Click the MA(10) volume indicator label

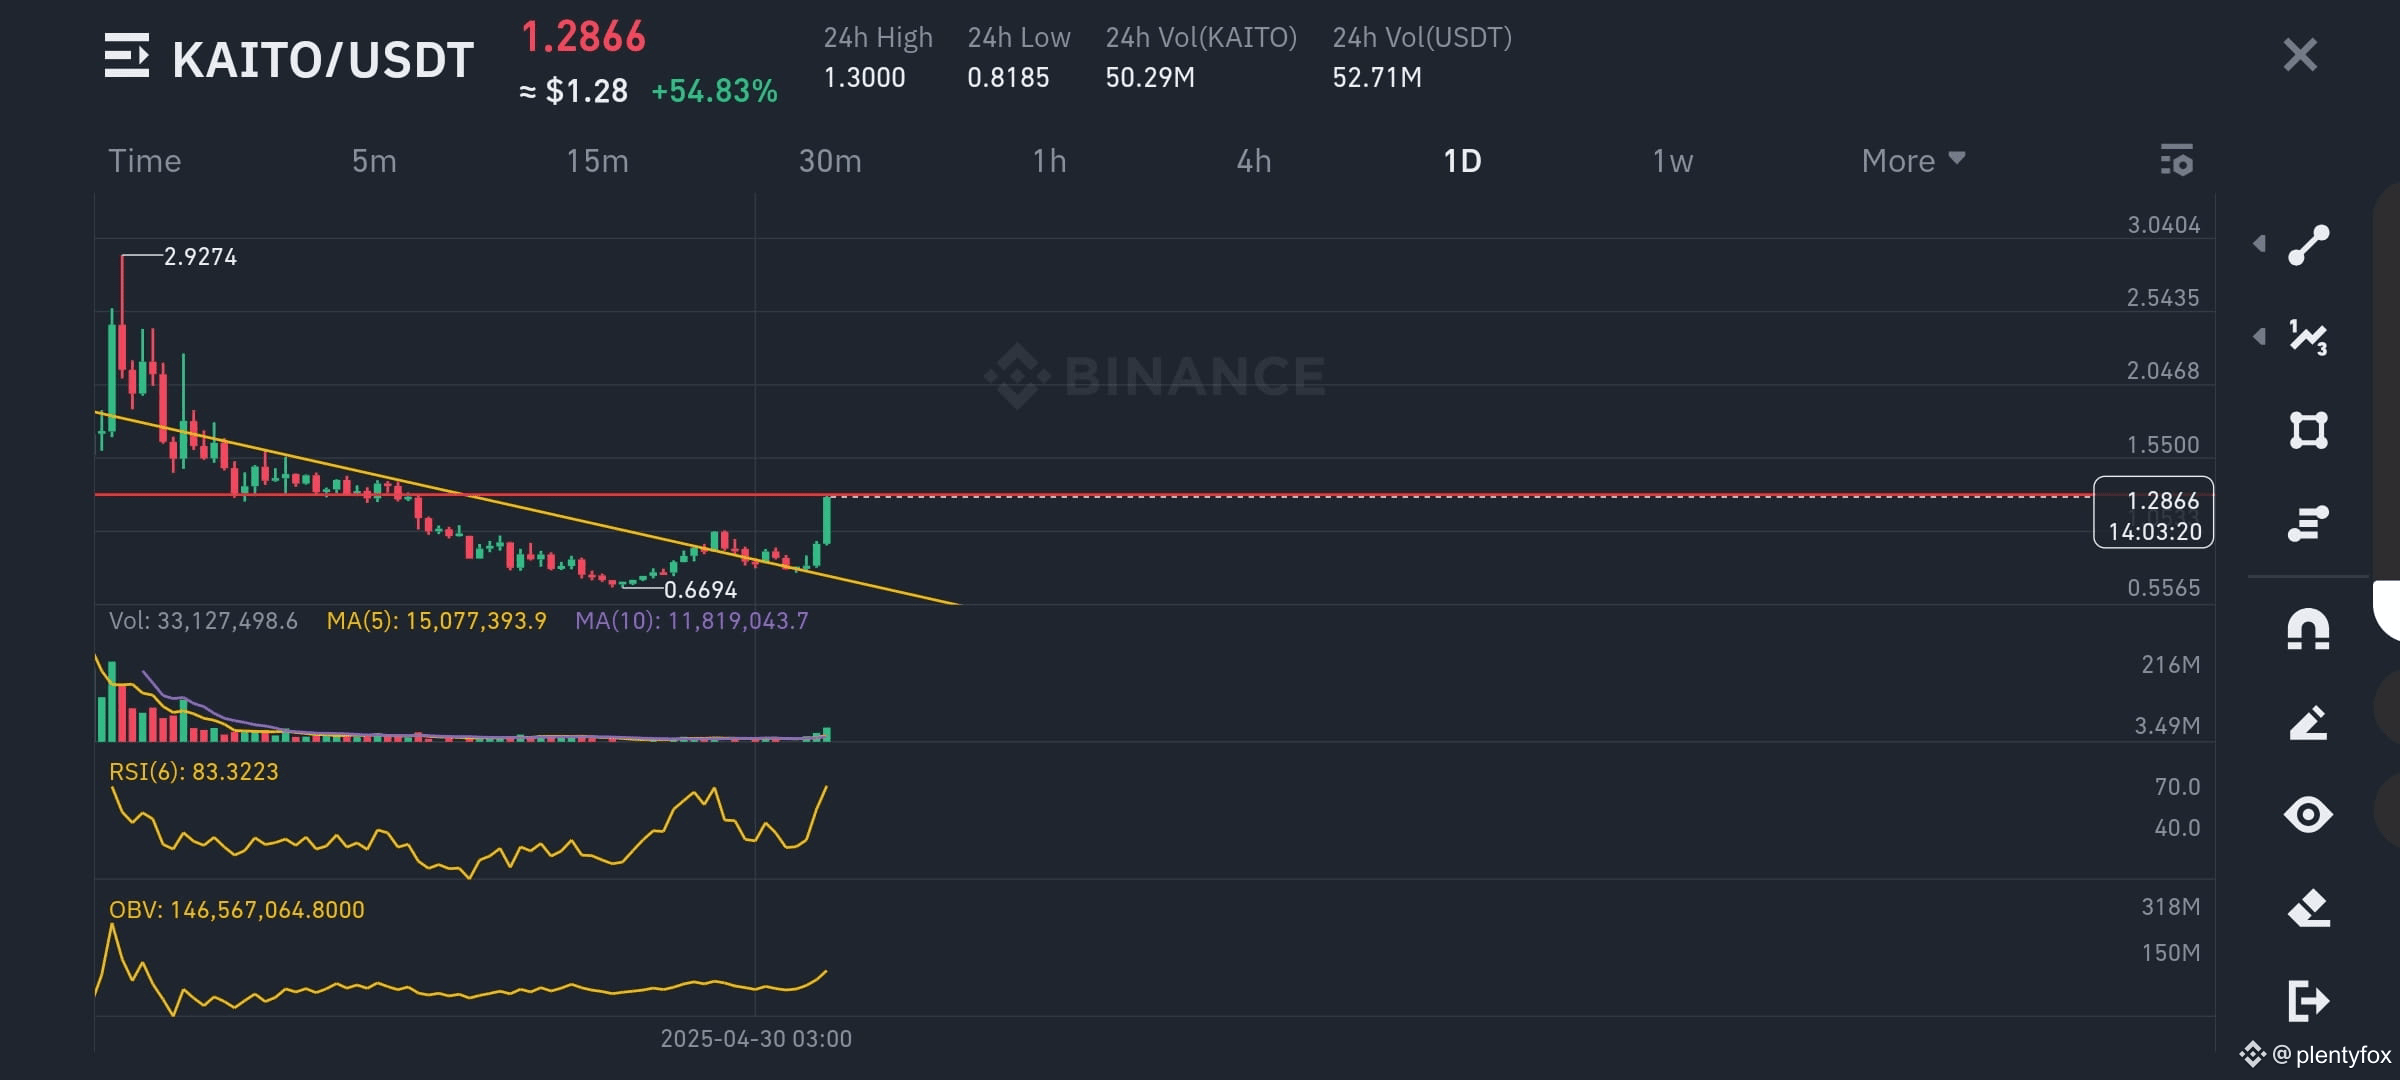(691, 621)
